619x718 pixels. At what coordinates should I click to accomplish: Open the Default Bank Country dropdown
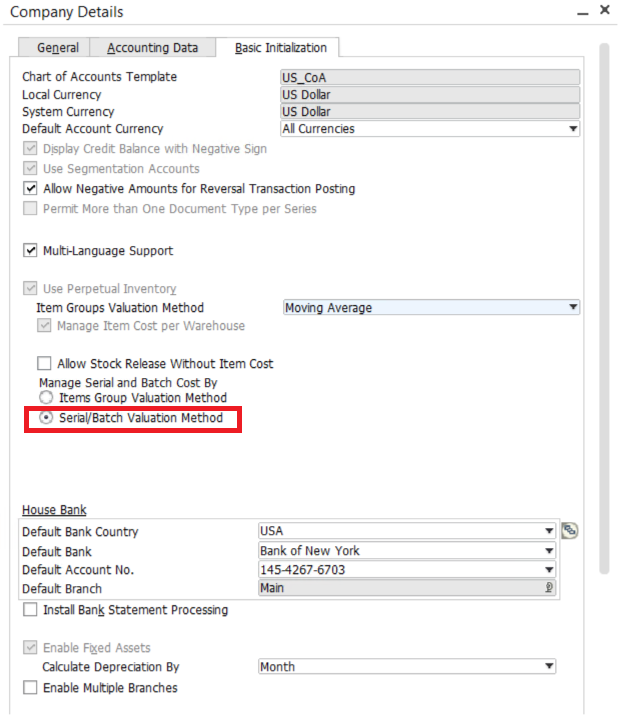click(549, 532)
